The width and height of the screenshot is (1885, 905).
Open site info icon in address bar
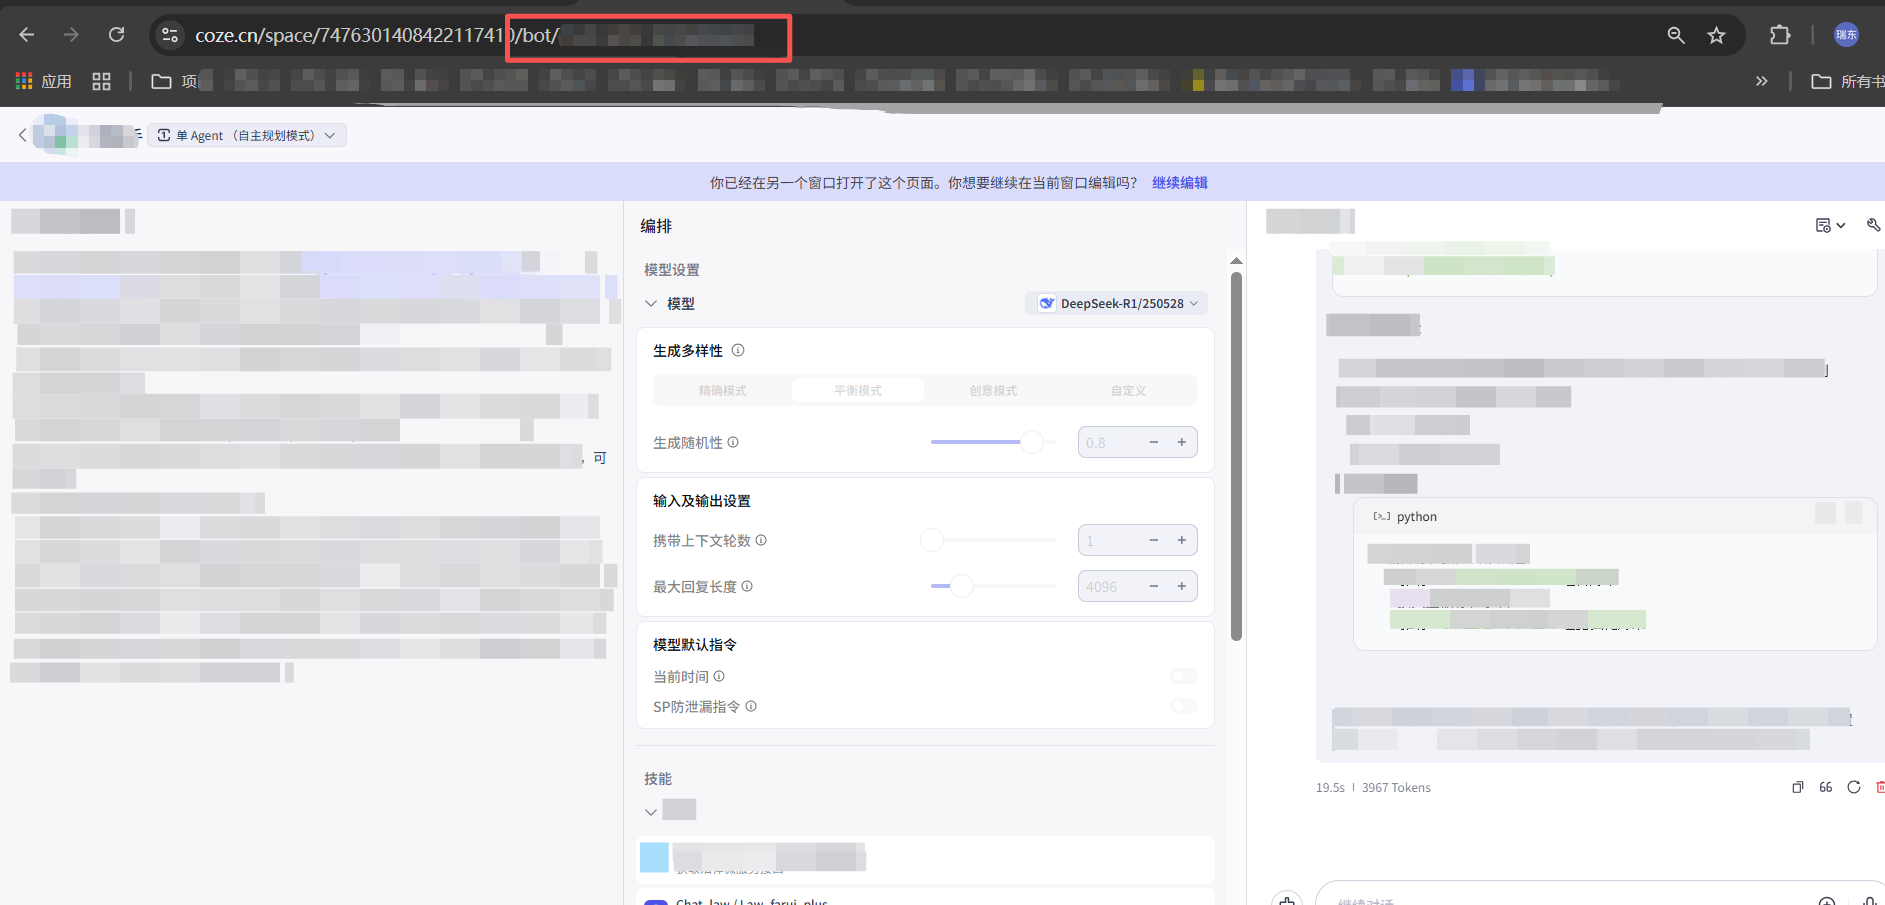click(x=170, y=35)
